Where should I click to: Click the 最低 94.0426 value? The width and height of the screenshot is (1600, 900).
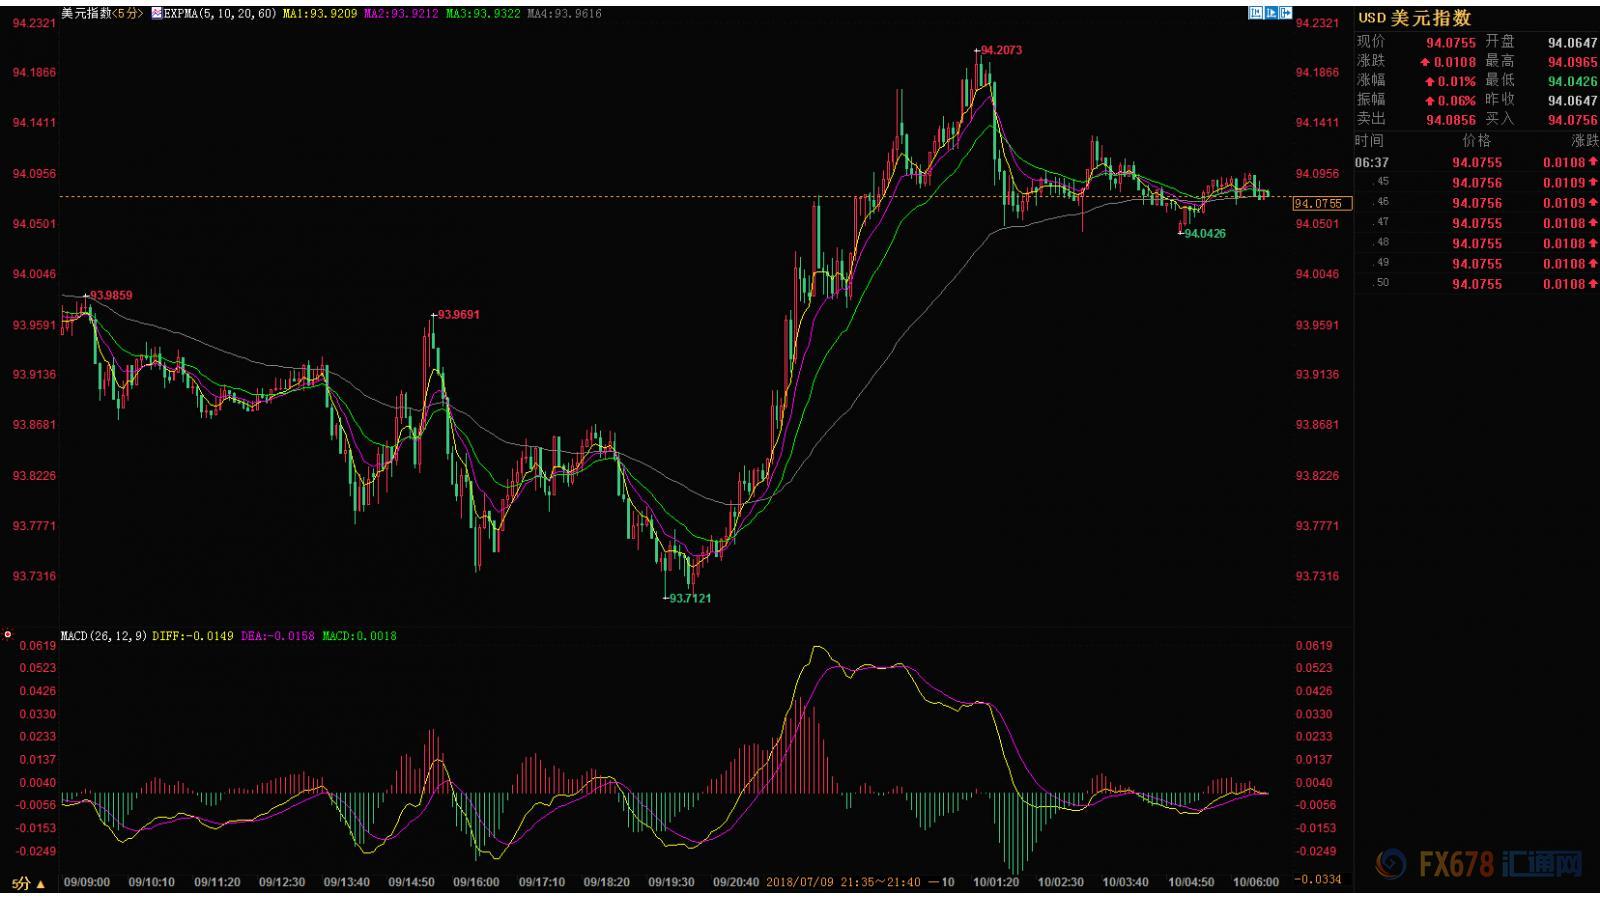point(1573,81)
